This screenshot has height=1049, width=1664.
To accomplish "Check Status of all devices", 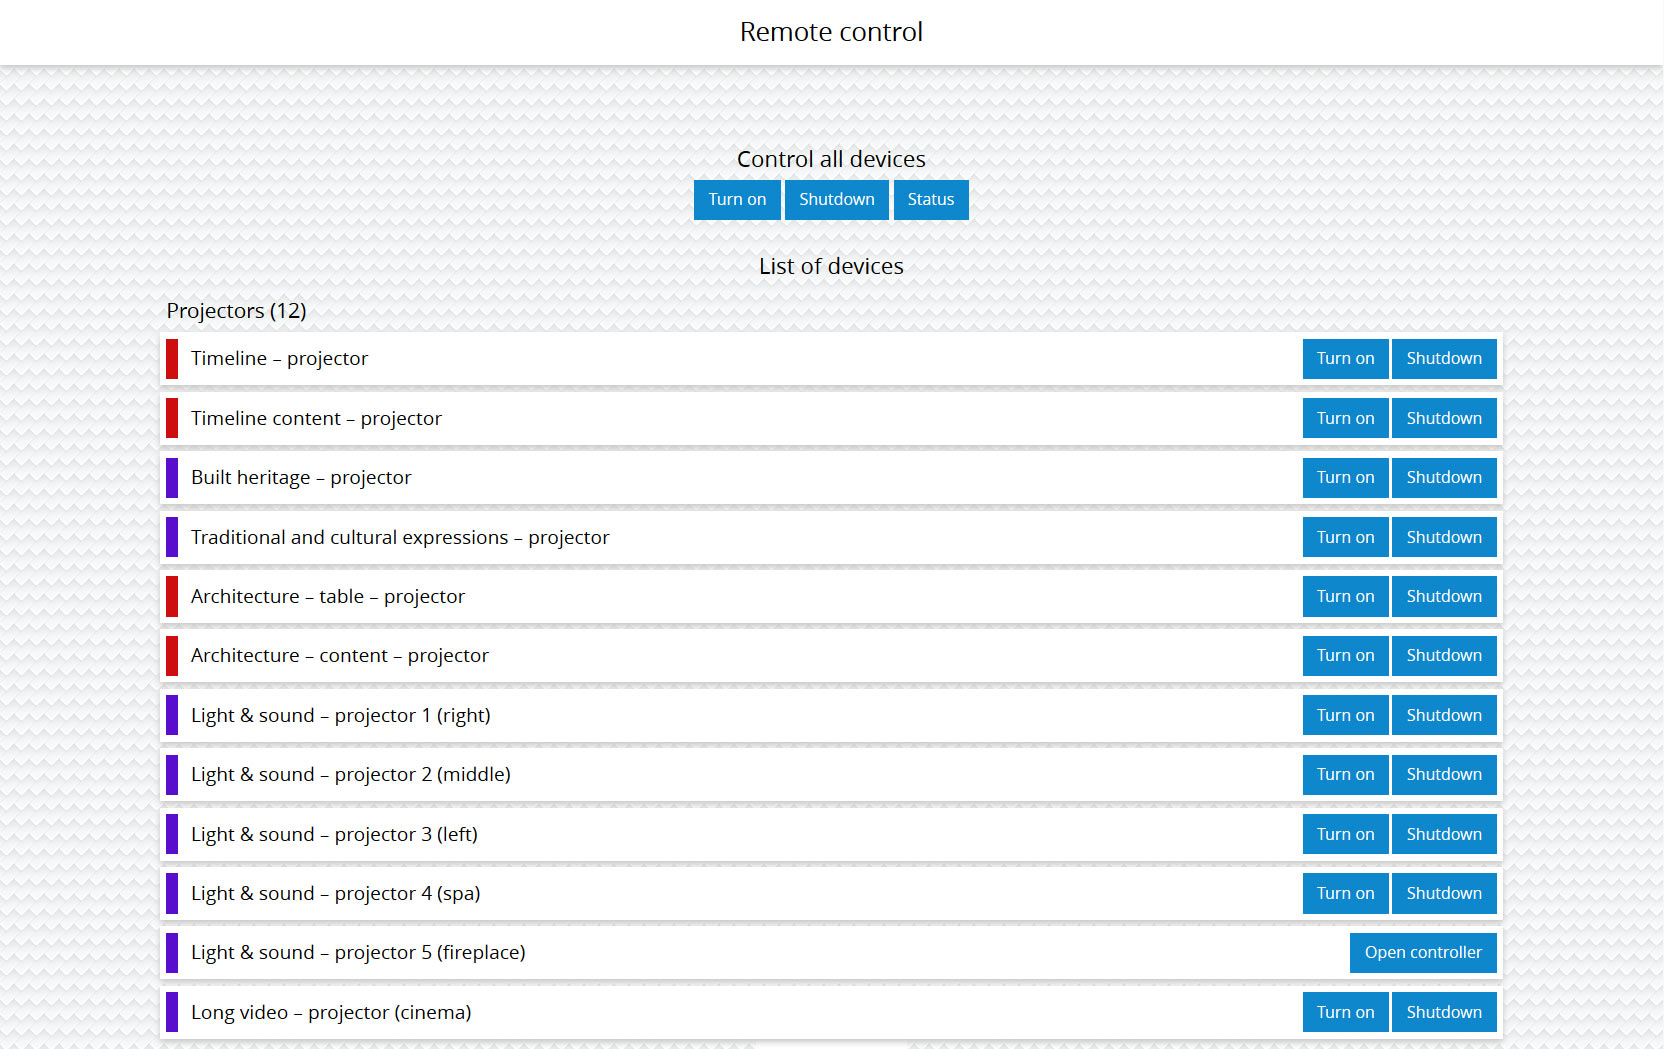I will click(931, 199).
